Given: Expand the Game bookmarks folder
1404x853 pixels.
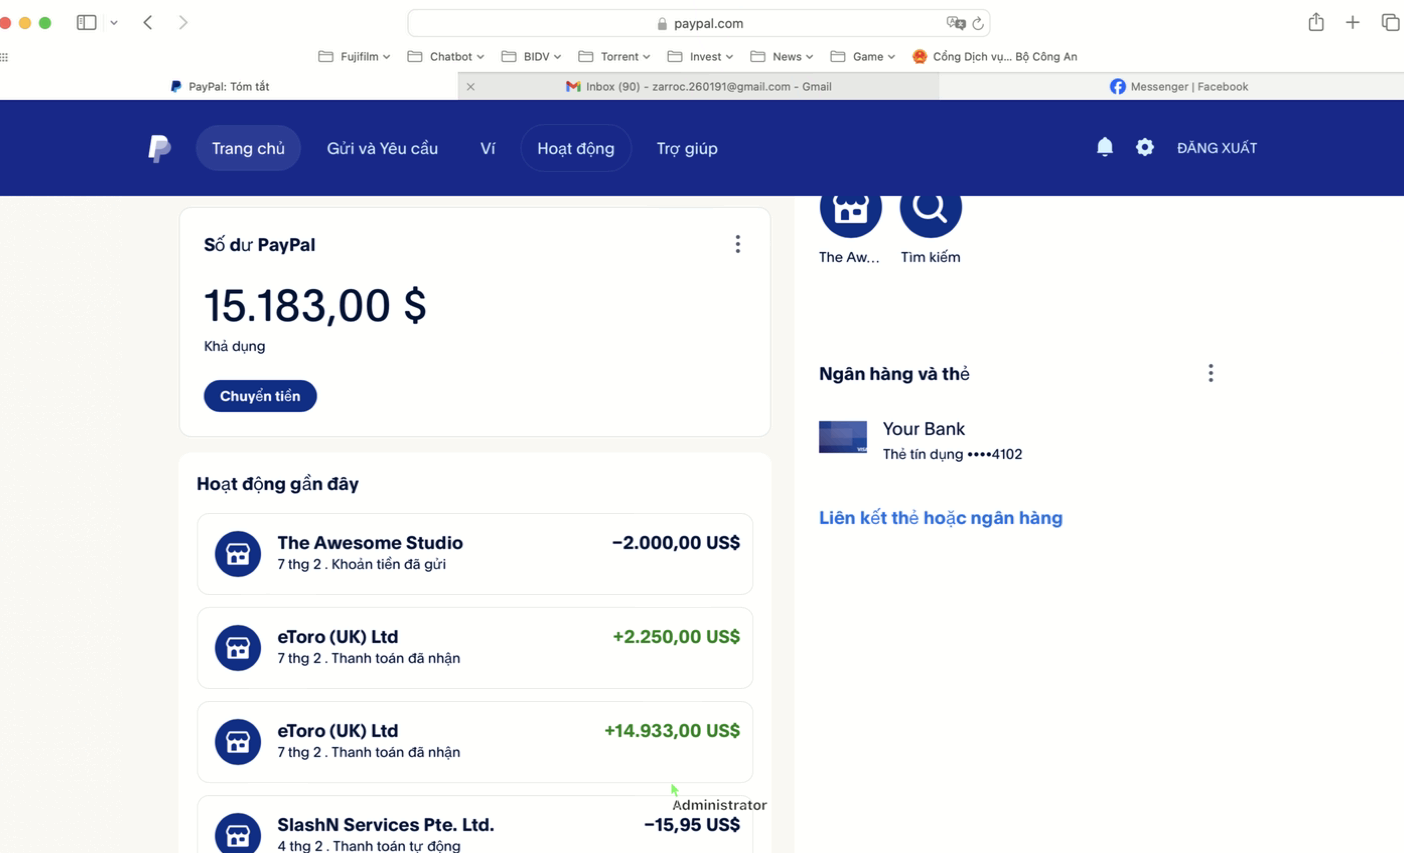Looking at the screenshot, I should [x=862, y=57].
